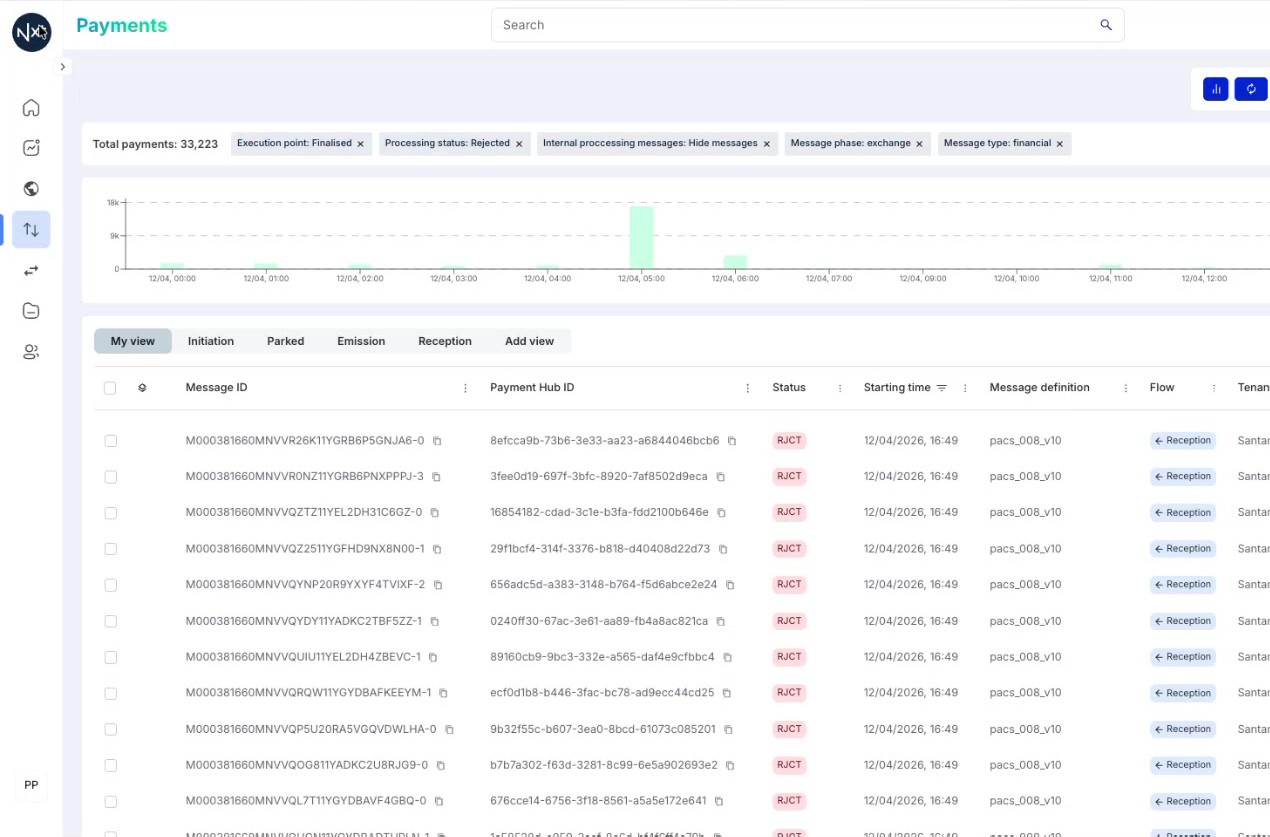Click the search magnifier icon
Image resolution: width=1270 pixels, height=837 pixels.
point(1106,25)
